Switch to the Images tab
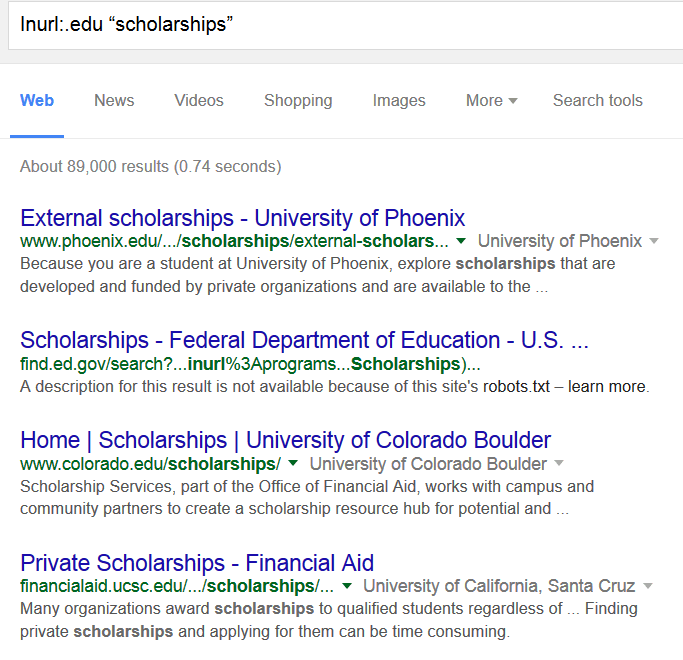Image resolution: width=683 pixels, height=660 pixels. coord(399,101)
